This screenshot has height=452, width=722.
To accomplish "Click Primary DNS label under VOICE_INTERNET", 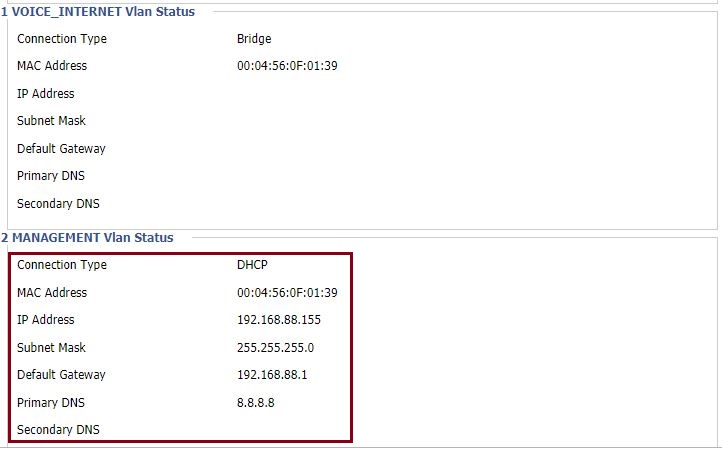I will click(51, 176).
